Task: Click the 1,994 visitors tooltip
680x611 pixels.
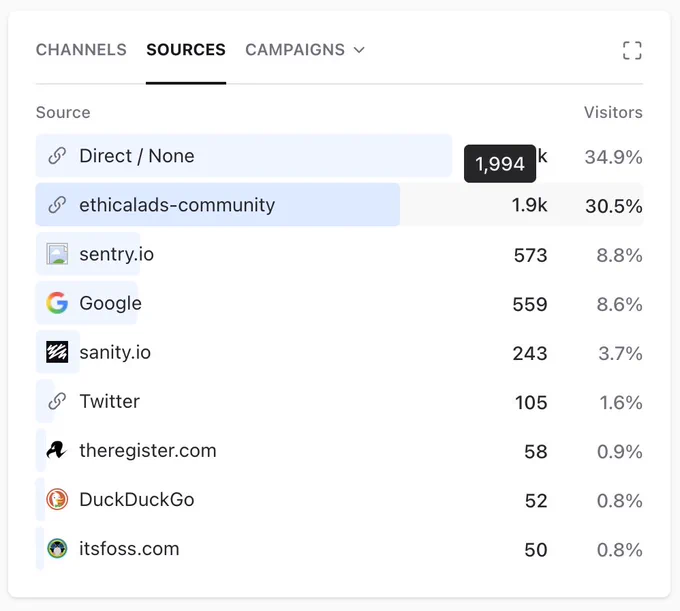Action: coord(500,163)
